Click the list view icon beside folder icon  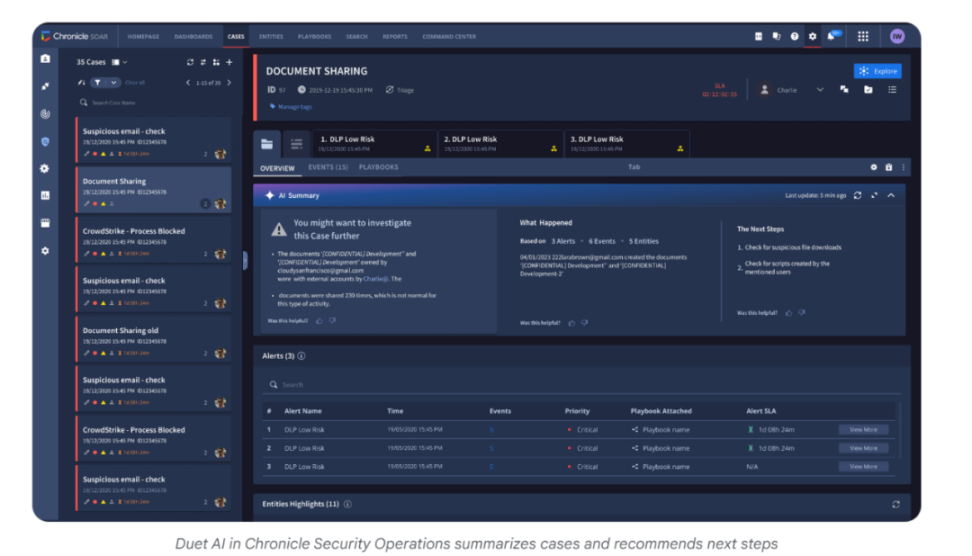click(x=296, y=144)
